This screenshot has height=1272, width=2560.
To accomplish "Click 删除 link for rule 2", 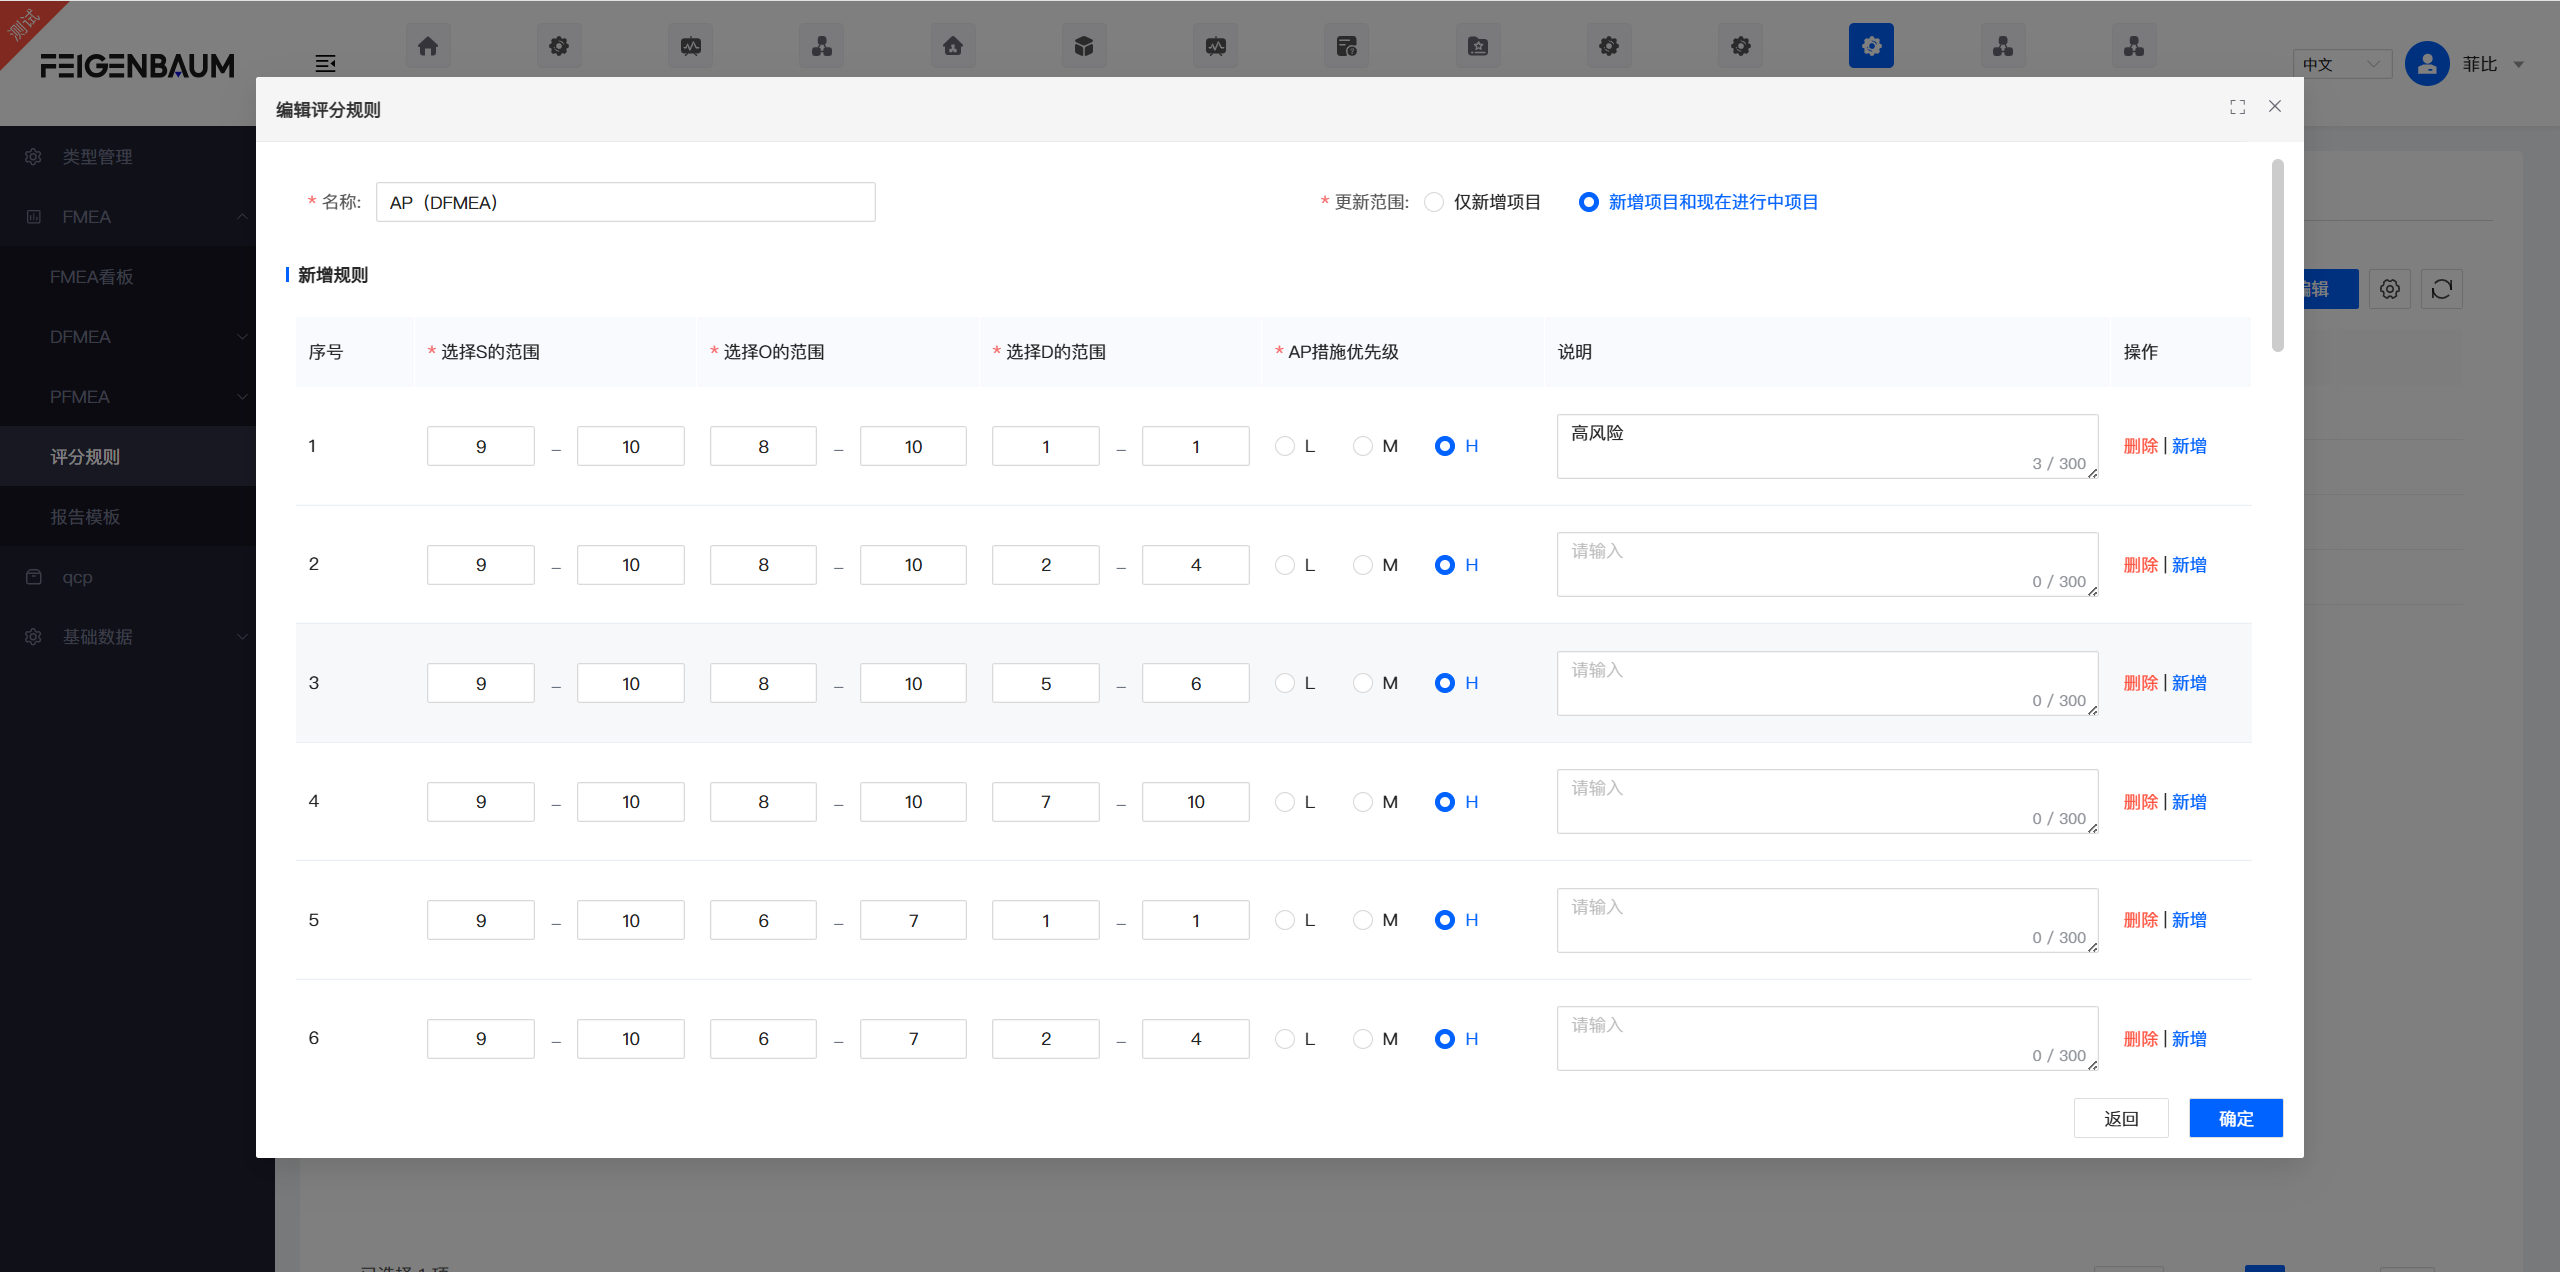I will (2140, 565).
